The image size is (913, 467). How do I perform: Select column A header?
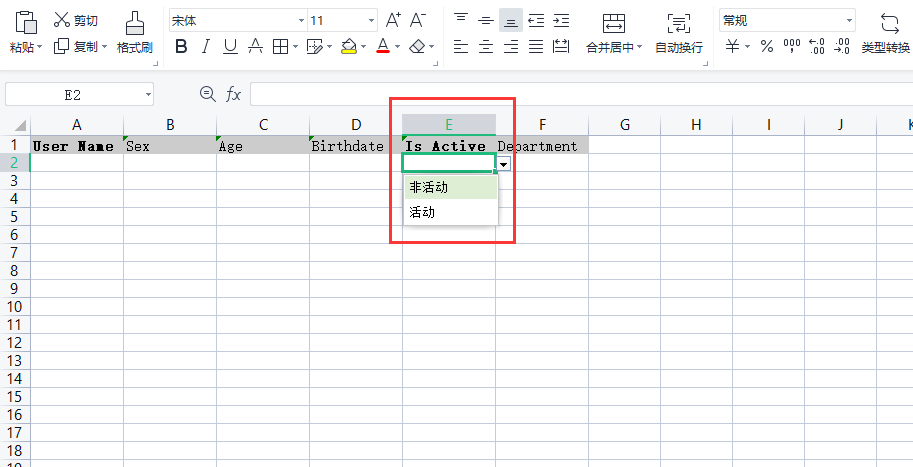coord(77,125)
